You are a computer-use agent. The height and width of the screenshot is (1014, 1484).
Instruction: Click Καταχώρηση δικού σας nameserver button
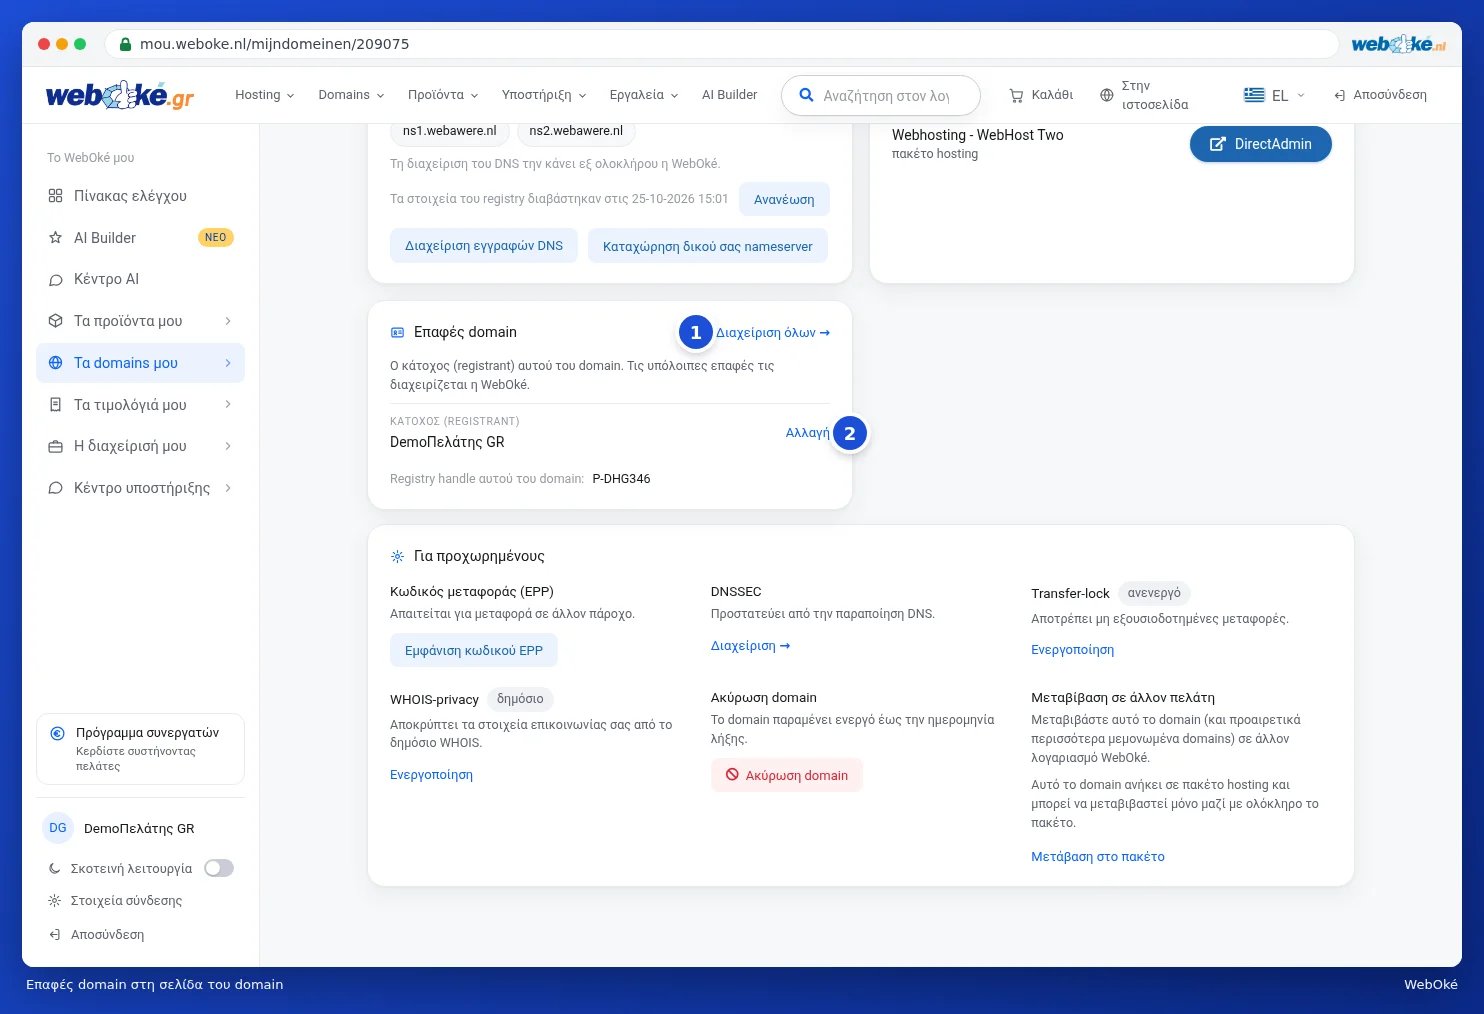point(708,246)
